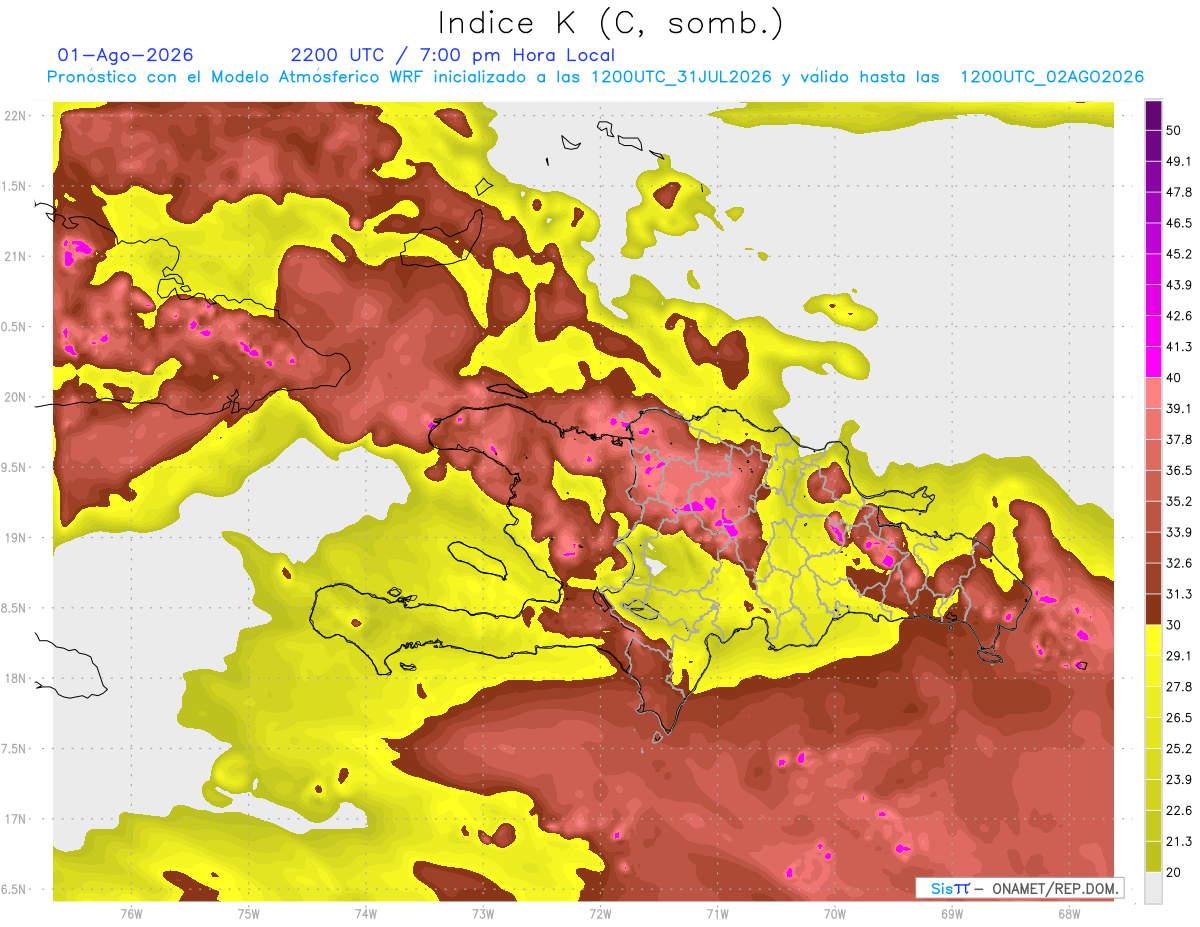Click the 'Pronóstico con el Modelo Atmósferico WRF' text
This screenshot has height=927, width=1200.
[x=236, y=77]
